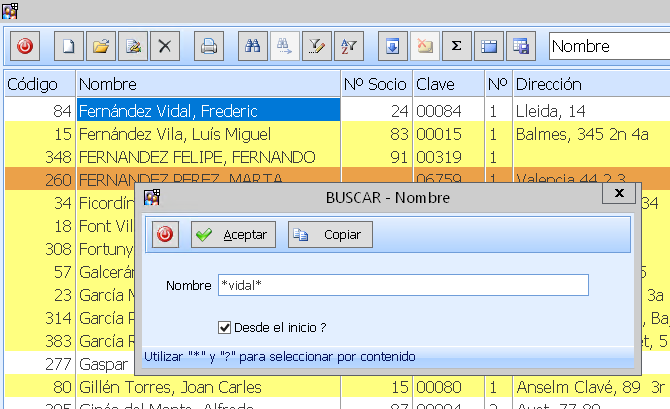
Task: Open record using the folder icon
Action: [101, 46]
